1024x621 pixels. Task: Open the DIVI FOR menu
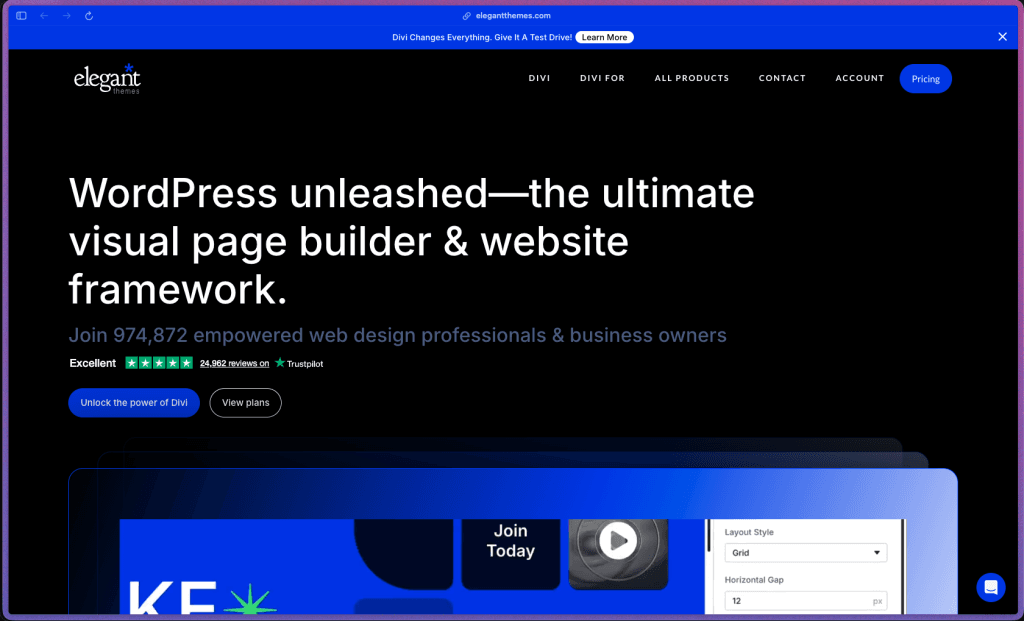602,78
